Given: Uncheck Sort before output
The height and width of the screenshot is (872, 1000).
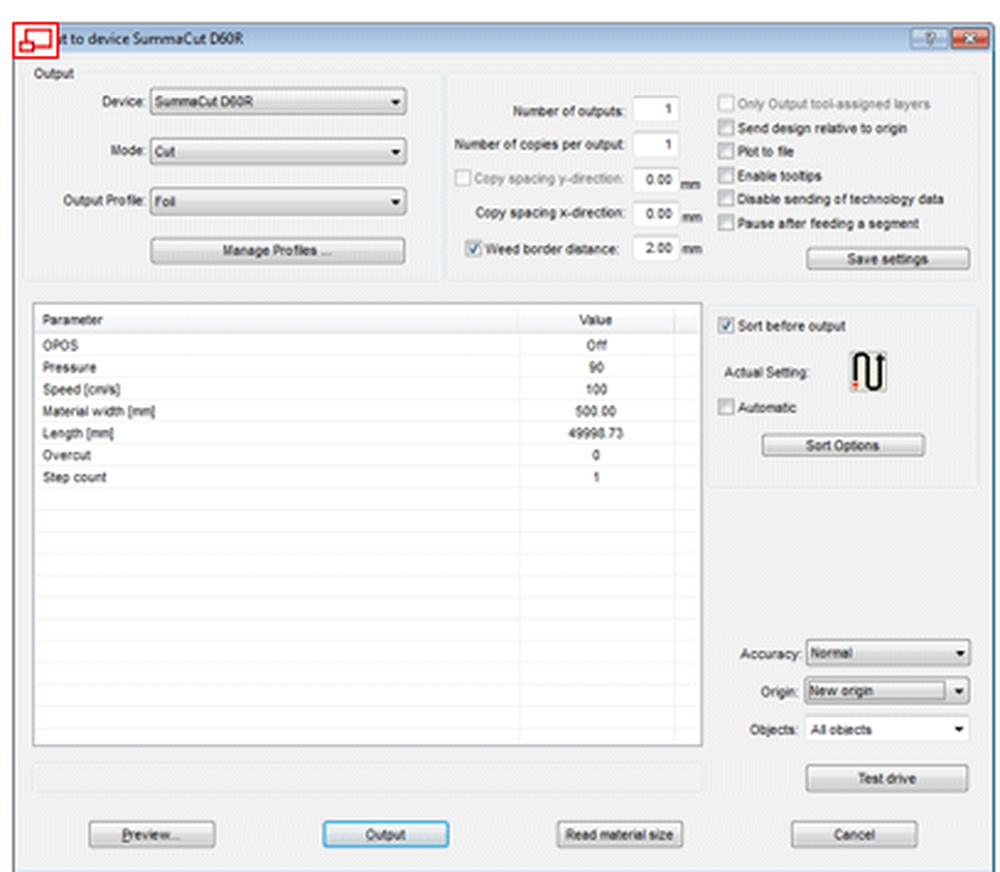Looking at the screenshot, I should click(726, 325).
